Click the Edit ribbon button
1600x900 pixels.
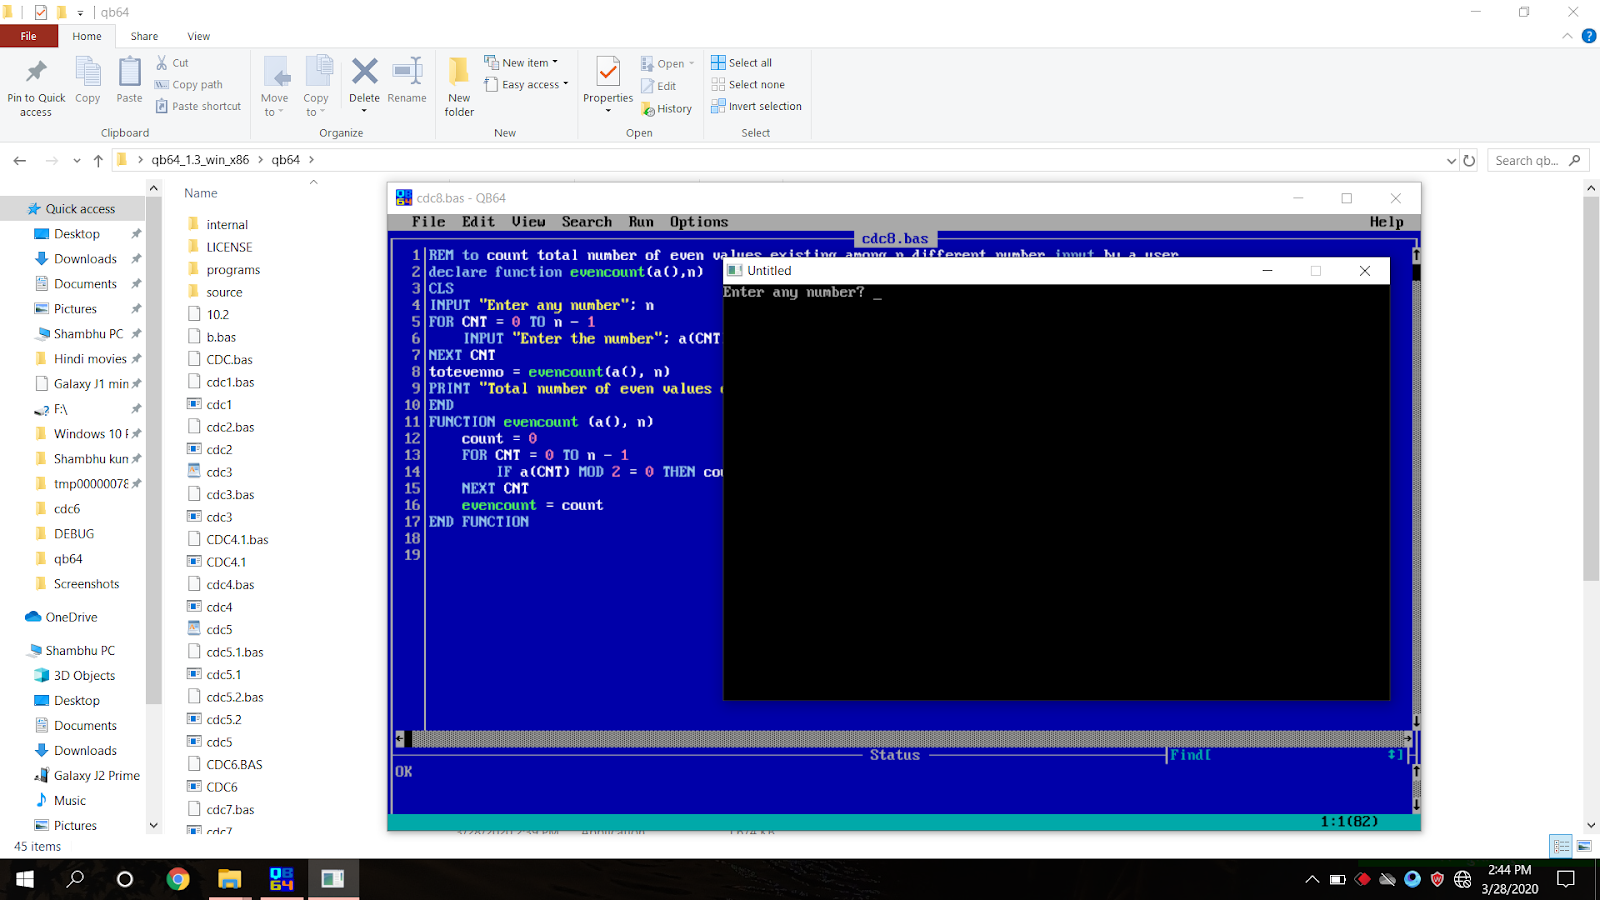(659, 86)
